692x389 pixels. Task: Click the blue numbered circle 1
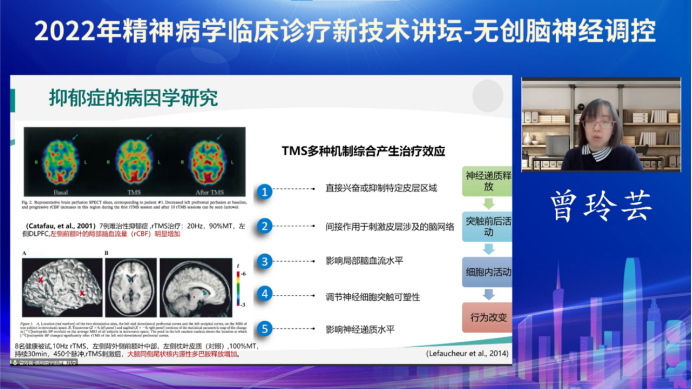coord(265,192)
